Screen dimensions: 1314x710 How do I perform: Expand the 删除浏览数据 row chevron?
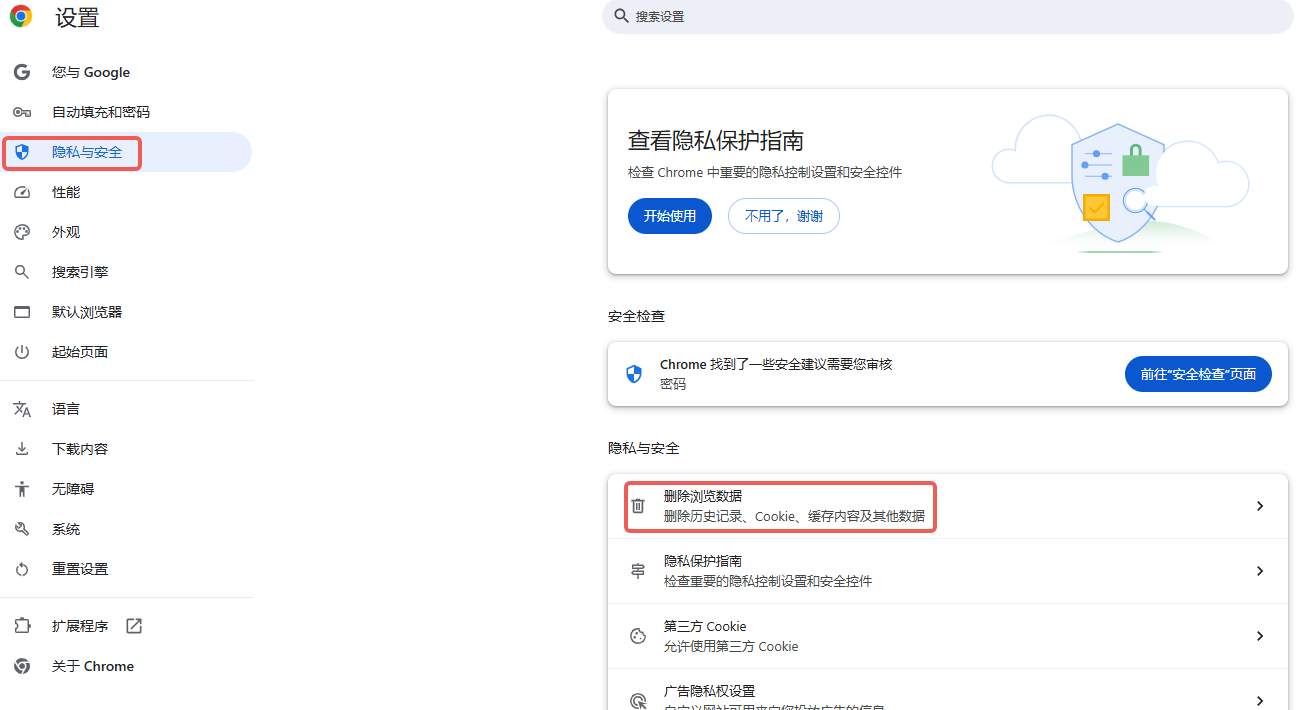point(1259,505)
